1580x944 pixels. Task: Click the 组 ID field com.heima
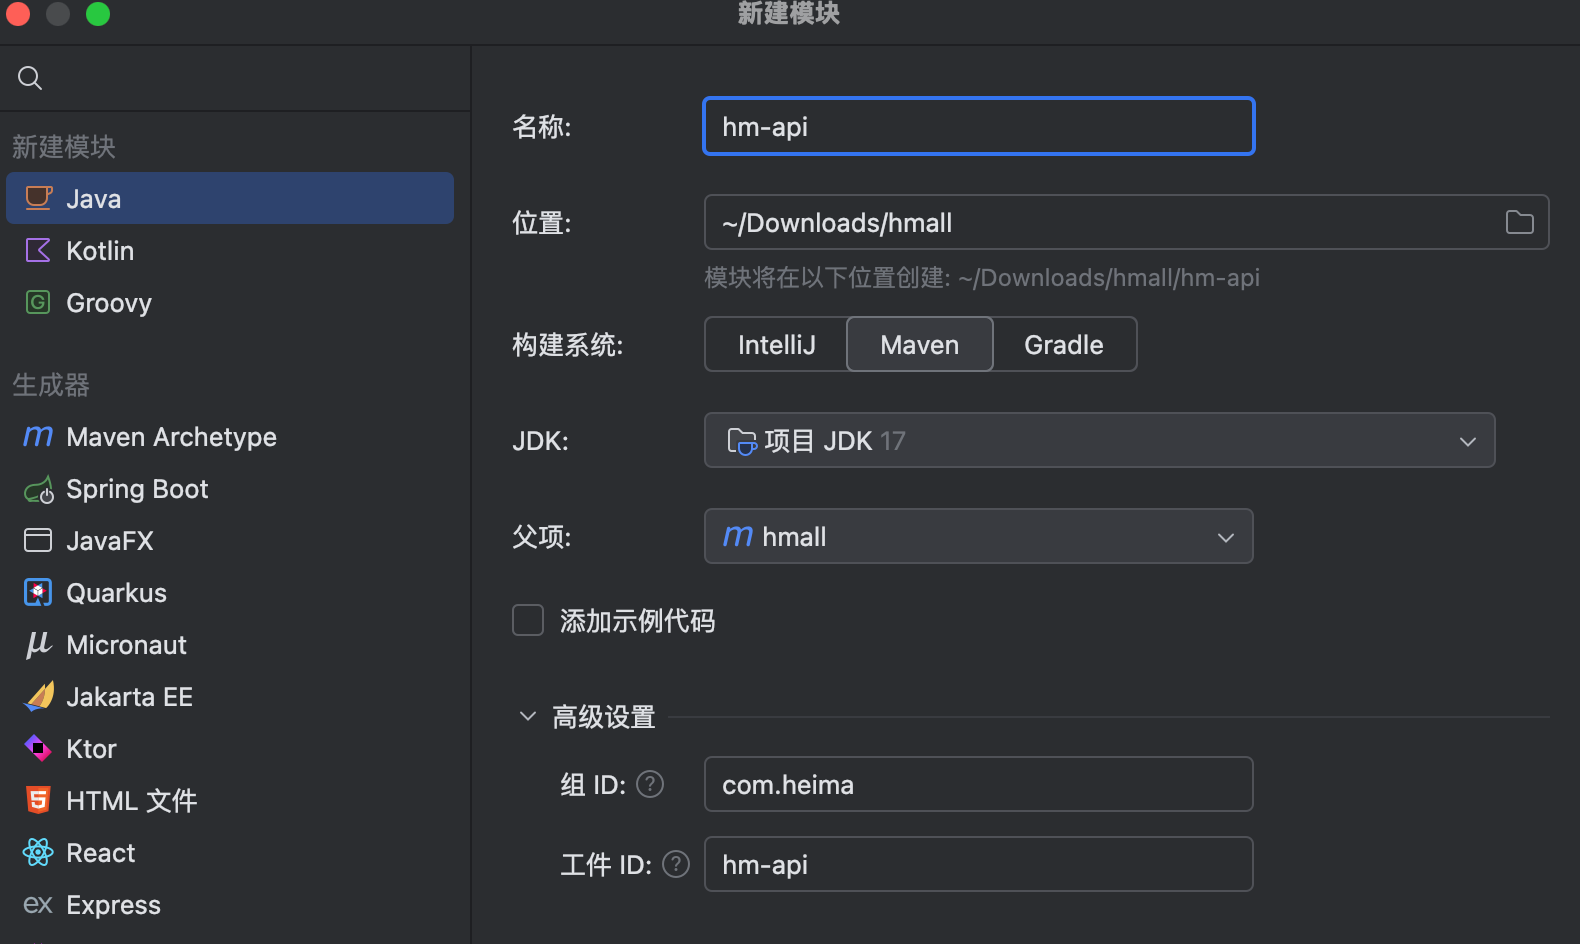(x=979, y=784)
